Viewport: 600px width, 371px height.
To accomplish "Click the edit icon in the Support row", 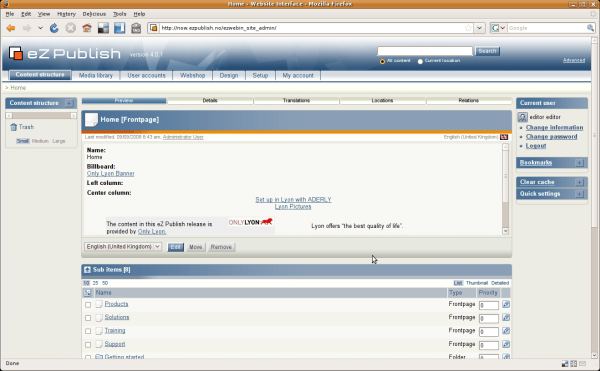I will pyautogui.click(x=506, y=344).
